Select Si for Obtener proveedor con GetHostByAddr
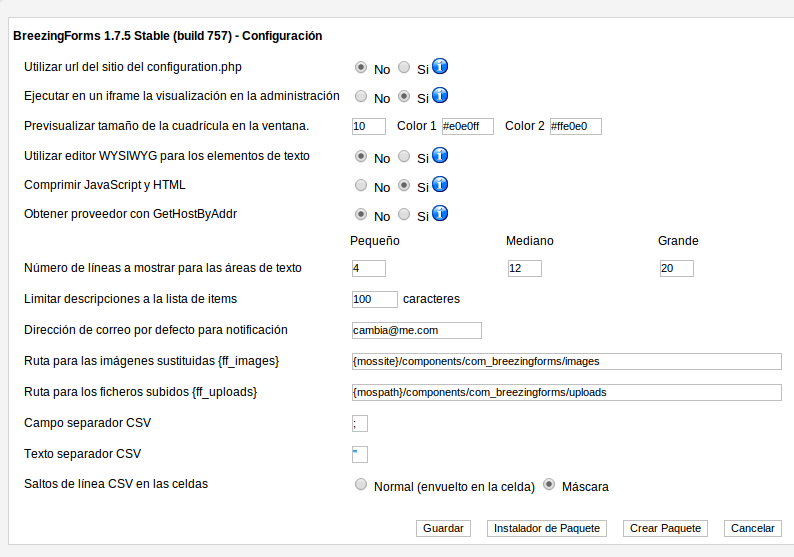Viewport: 794px width, 557px height. point(404,214)
